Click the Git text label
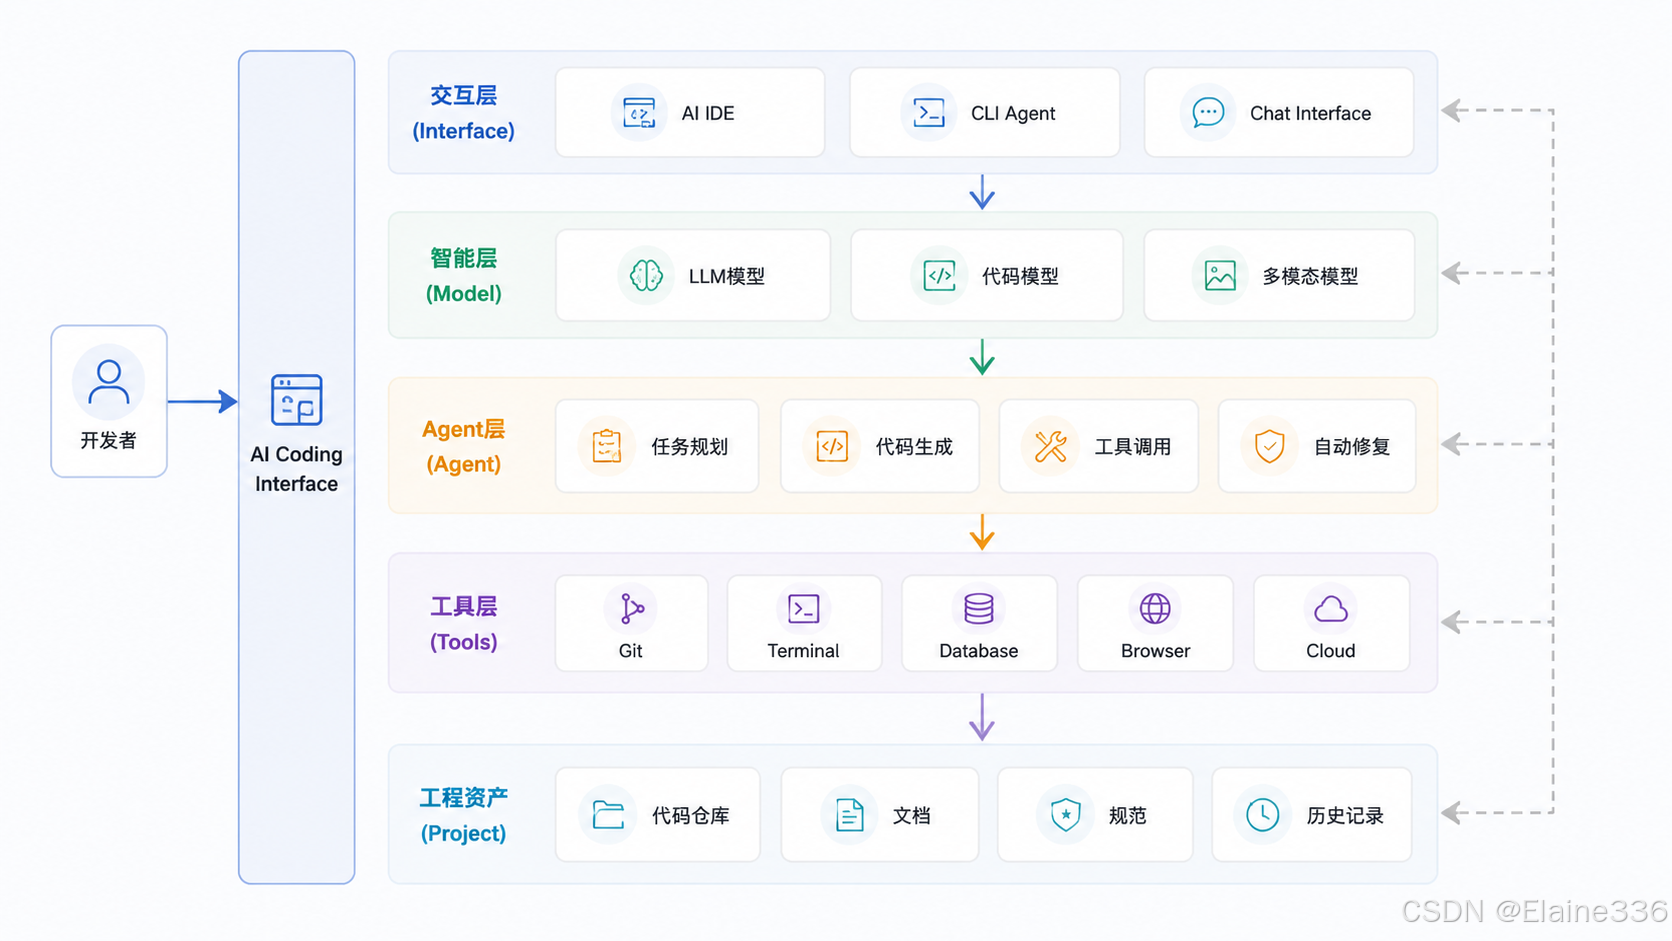 (631, 651)
